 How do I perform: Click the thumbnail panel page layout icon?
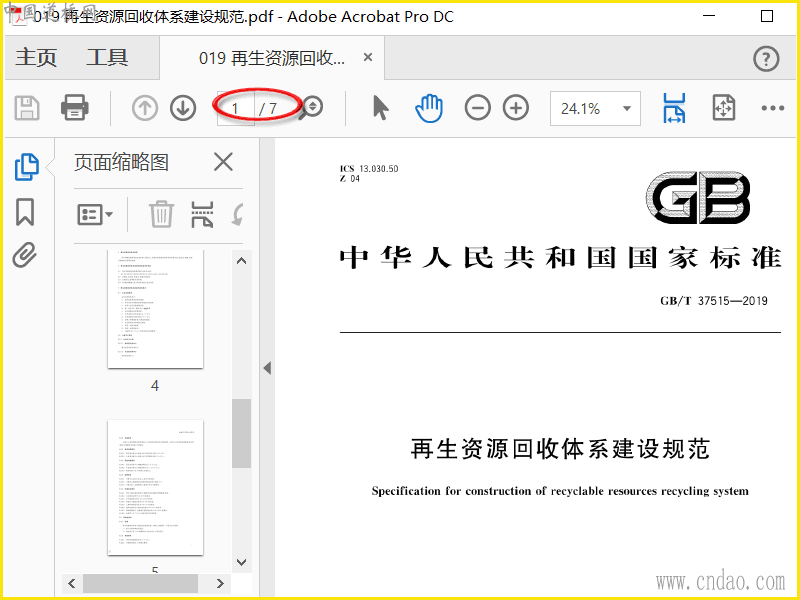203,214
